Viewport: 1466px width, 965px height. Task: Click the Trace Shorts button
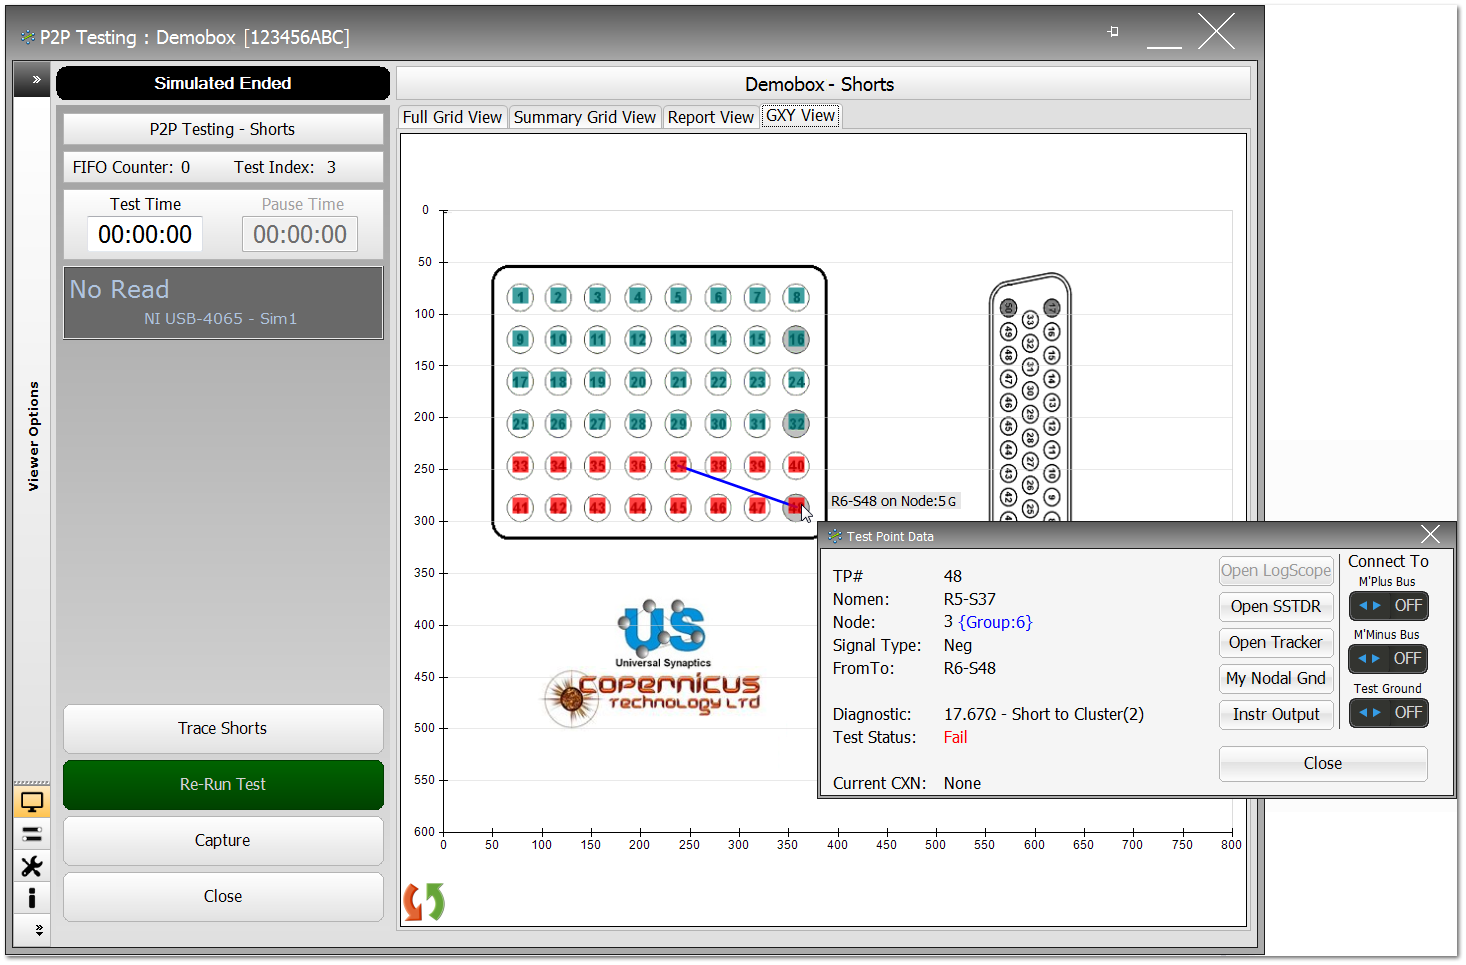pos(223,729)
